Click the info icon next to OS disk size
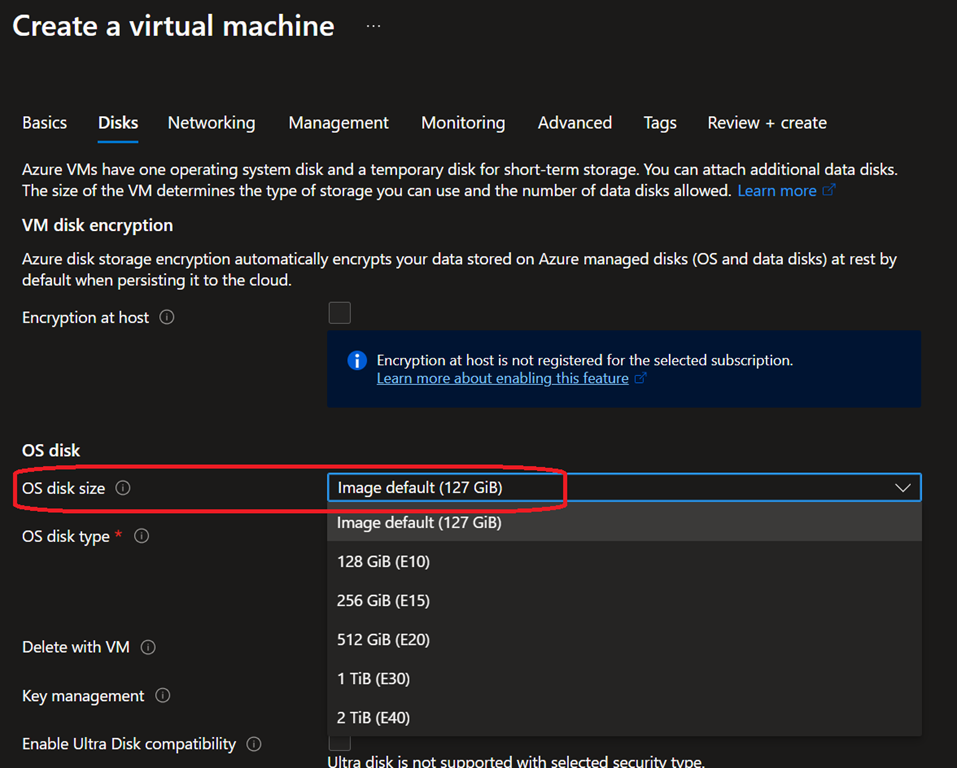The image size is (957, 768). [x=123, y=489]
